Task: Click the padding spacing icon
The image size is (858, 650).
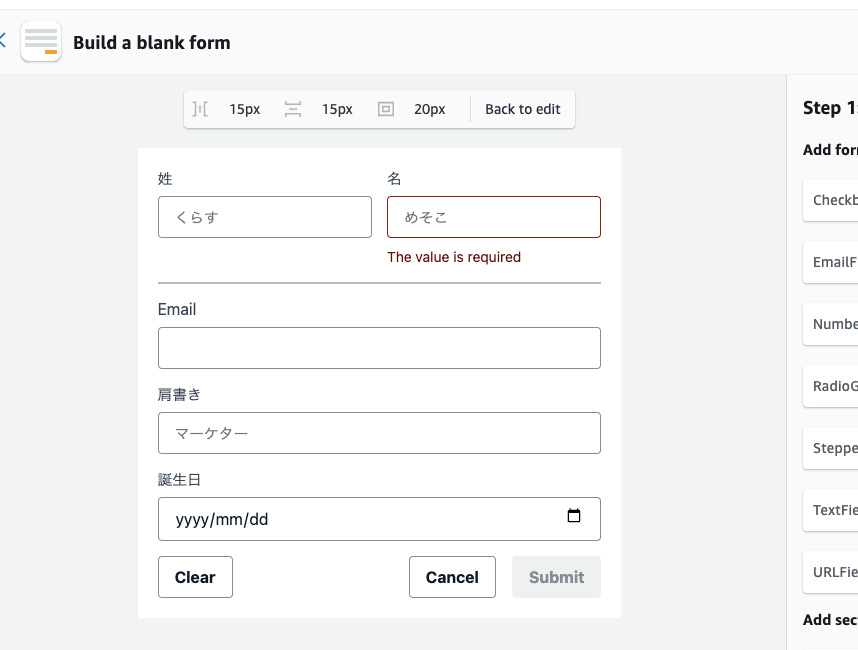Action: tap(386, 109)
